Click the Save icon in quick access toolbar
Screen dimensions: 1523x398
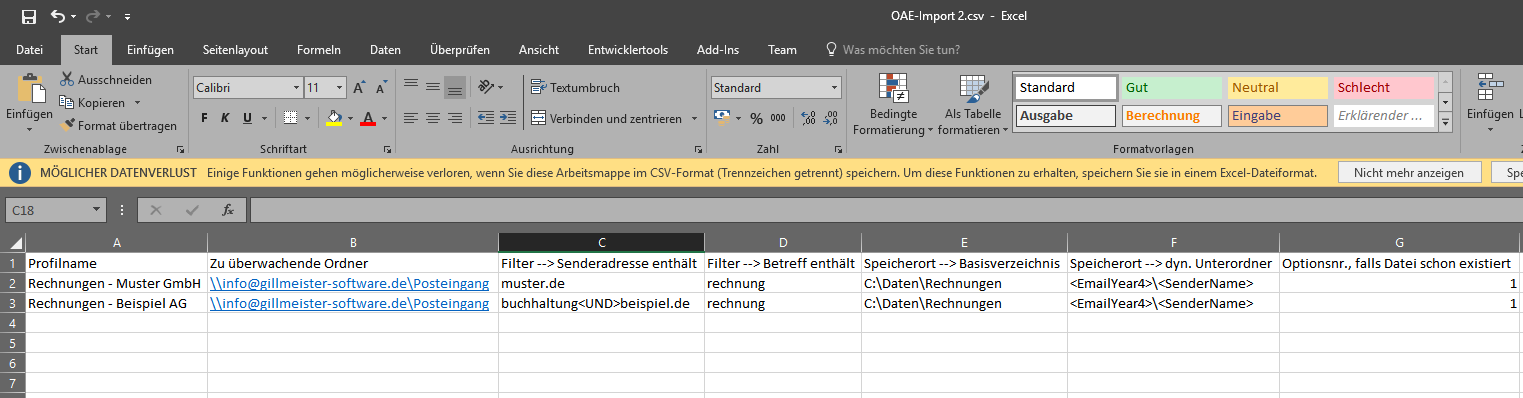click(29, 16)
